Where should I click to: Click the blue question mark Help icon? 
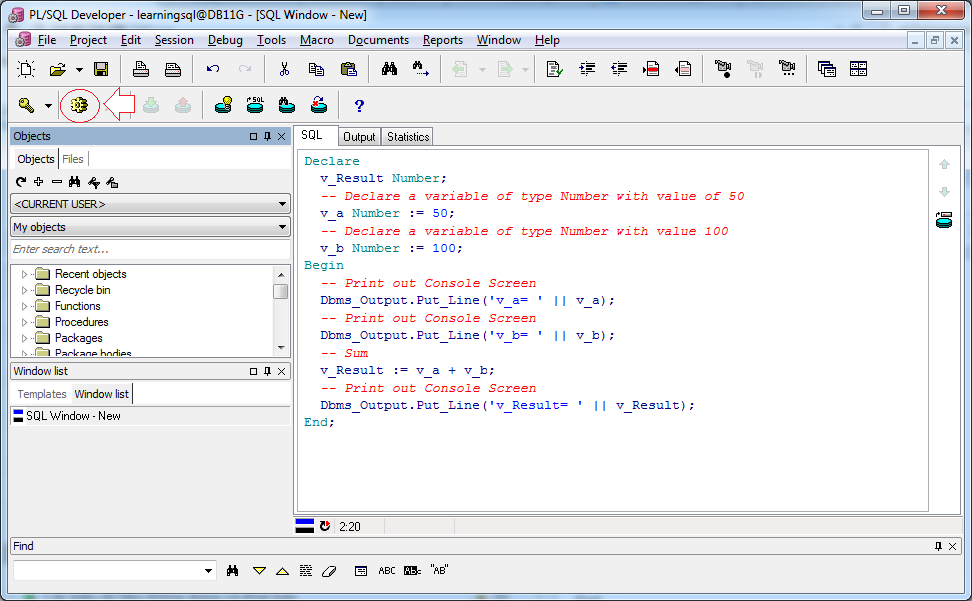coord(359,106)
